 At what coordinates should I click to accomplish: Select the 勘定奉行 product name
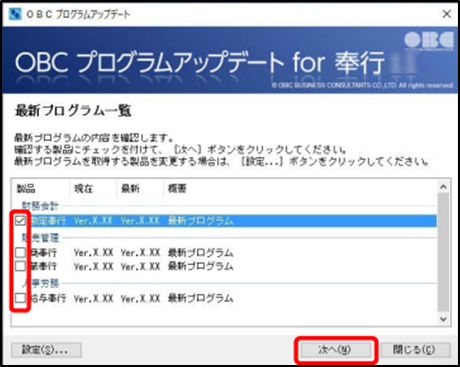click(x=48, y=221)
